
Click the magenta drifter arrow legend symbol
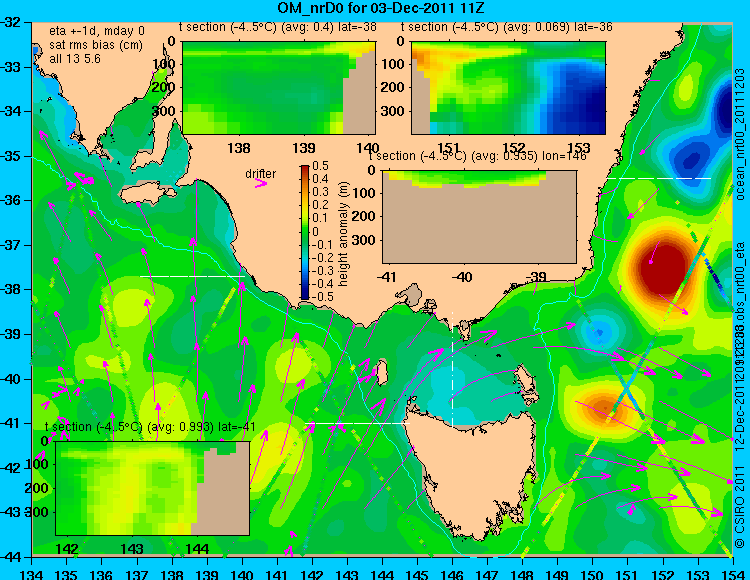[x=261, y=183]
